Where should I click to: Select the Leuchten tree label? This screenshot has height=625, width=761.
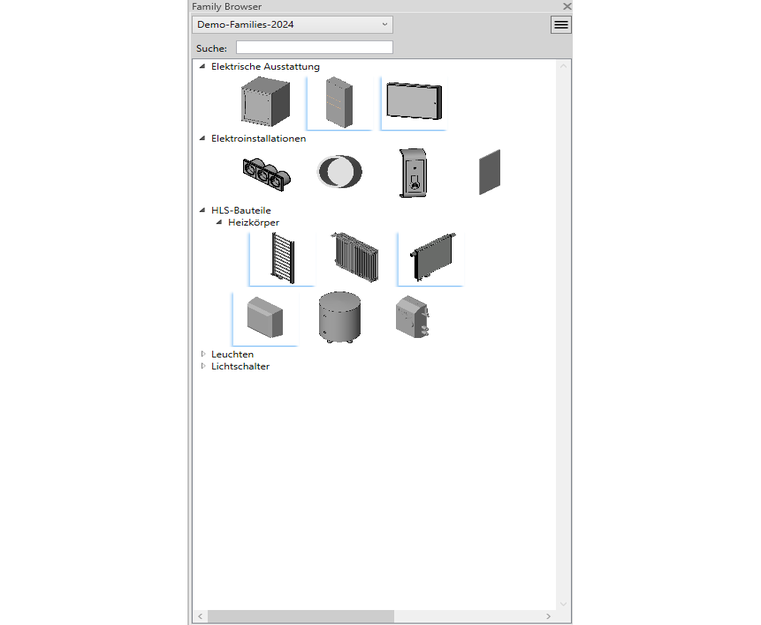[x=232, y=354]
